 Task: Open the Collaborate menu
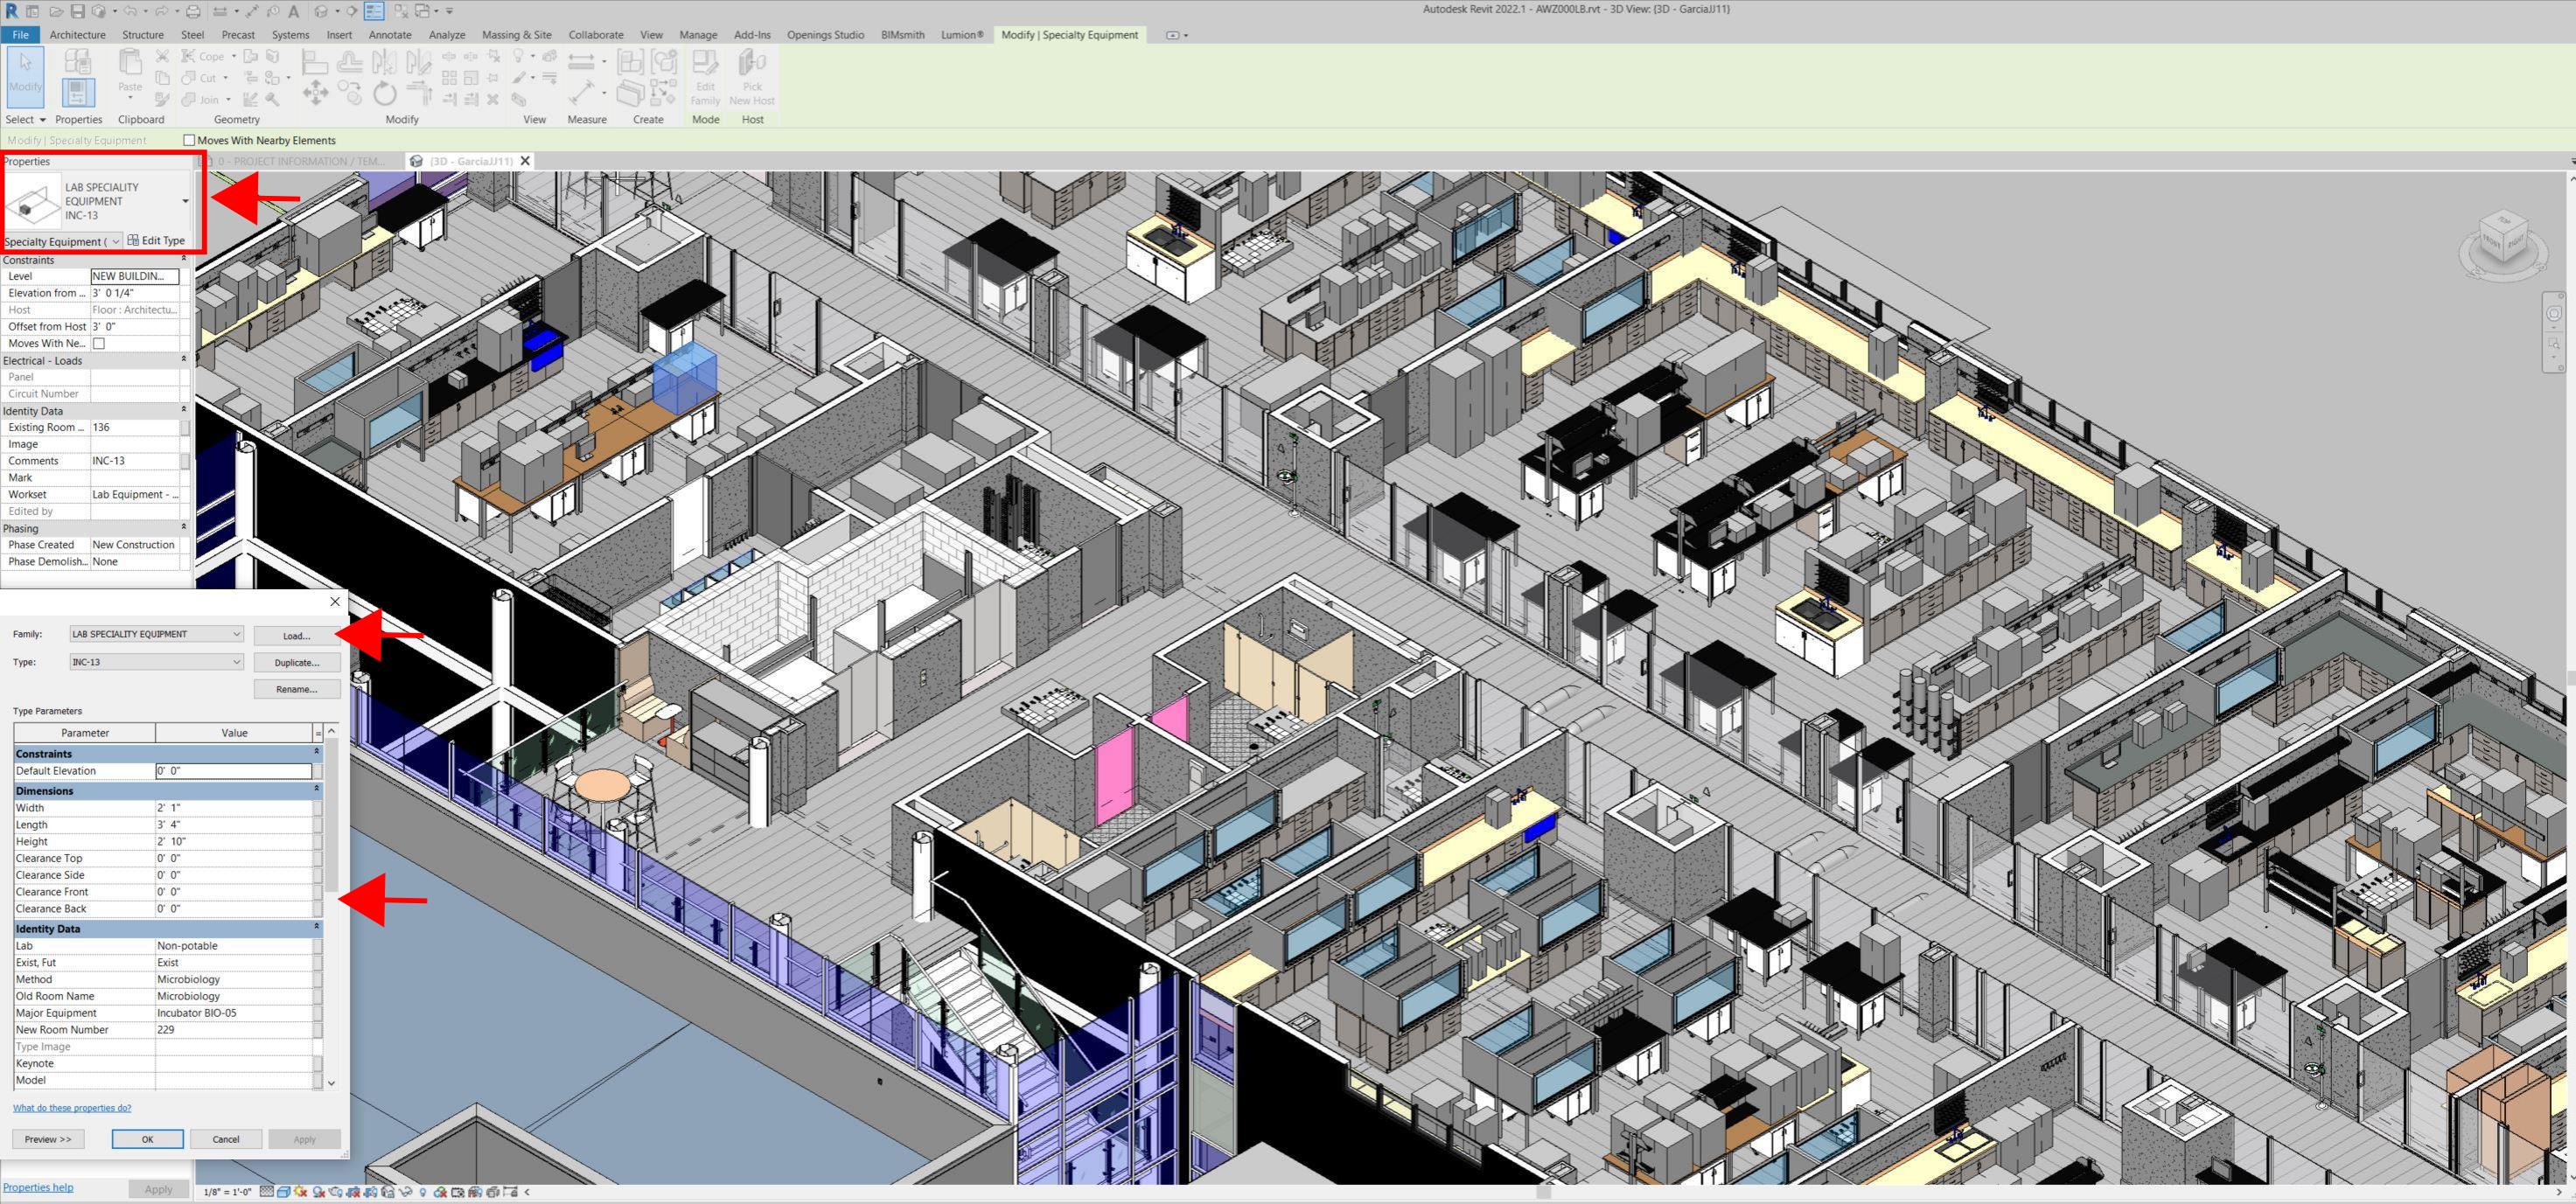(x=597, y=34)
